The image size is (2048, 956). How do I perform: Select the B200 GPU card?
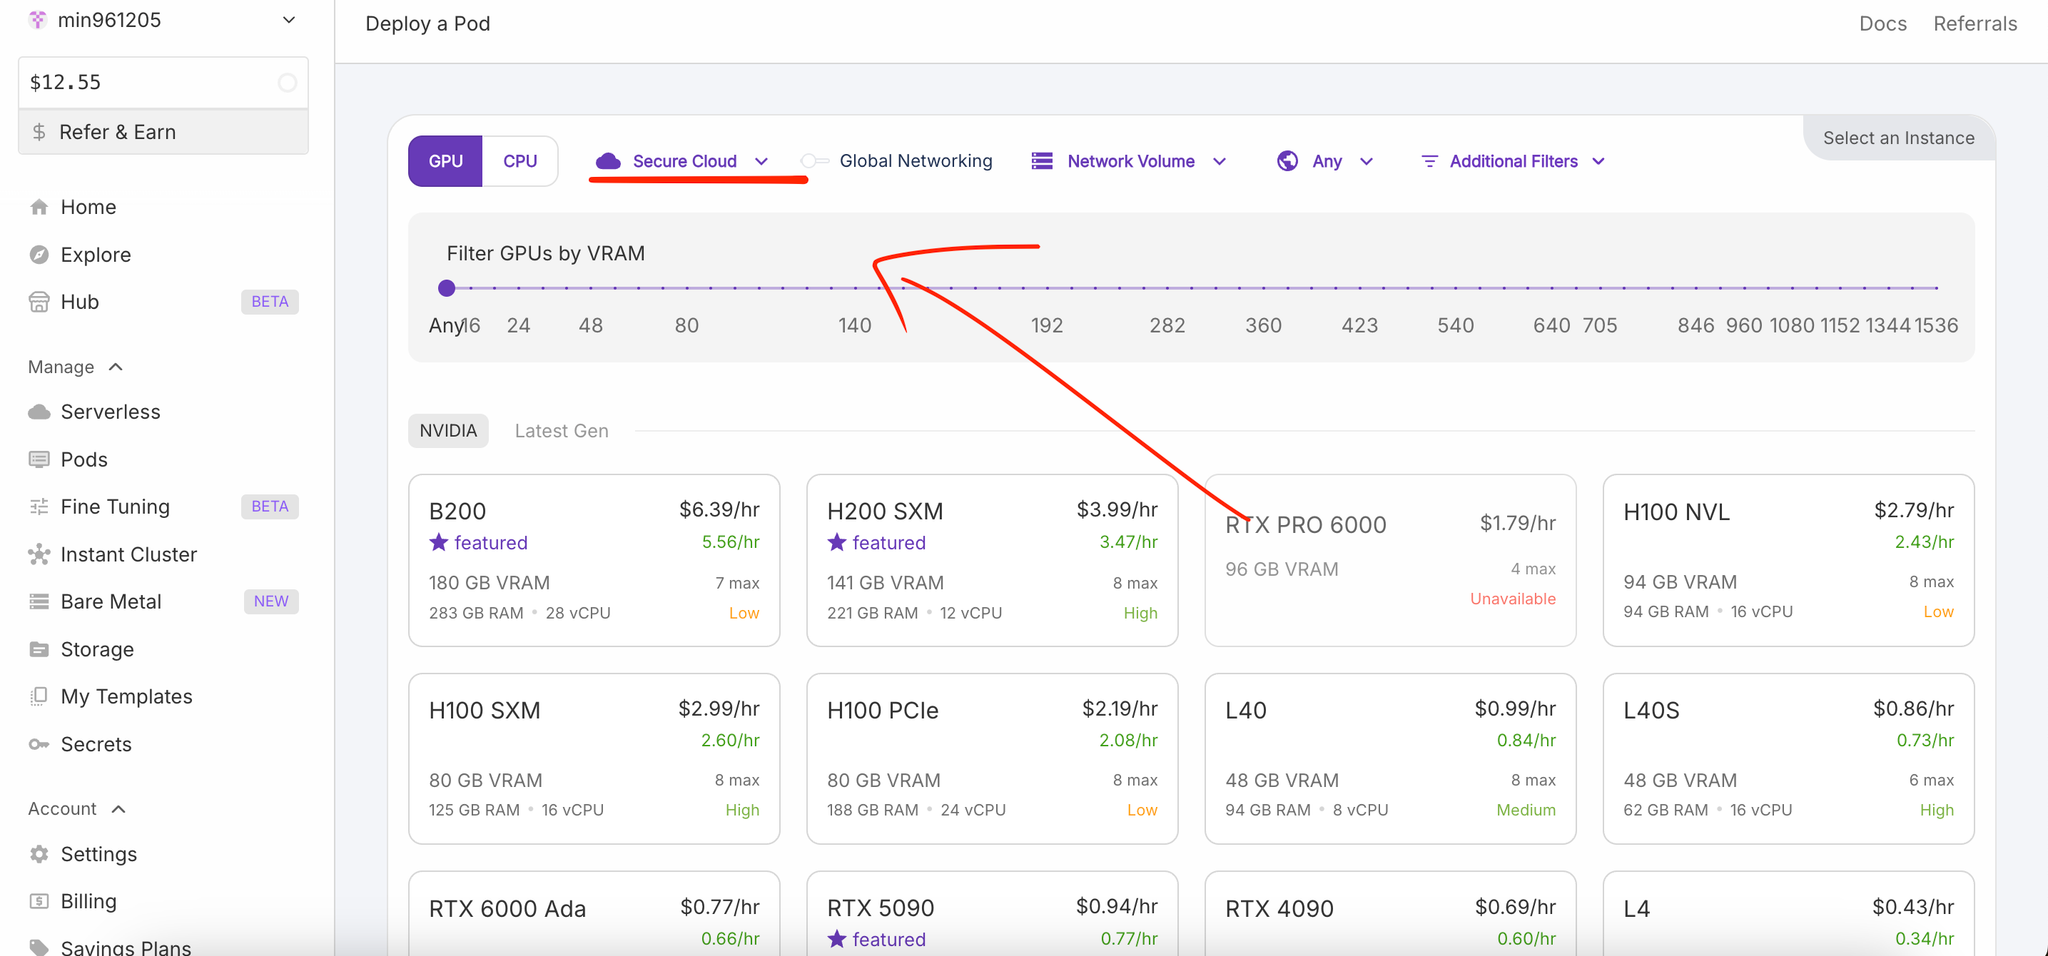594,560
